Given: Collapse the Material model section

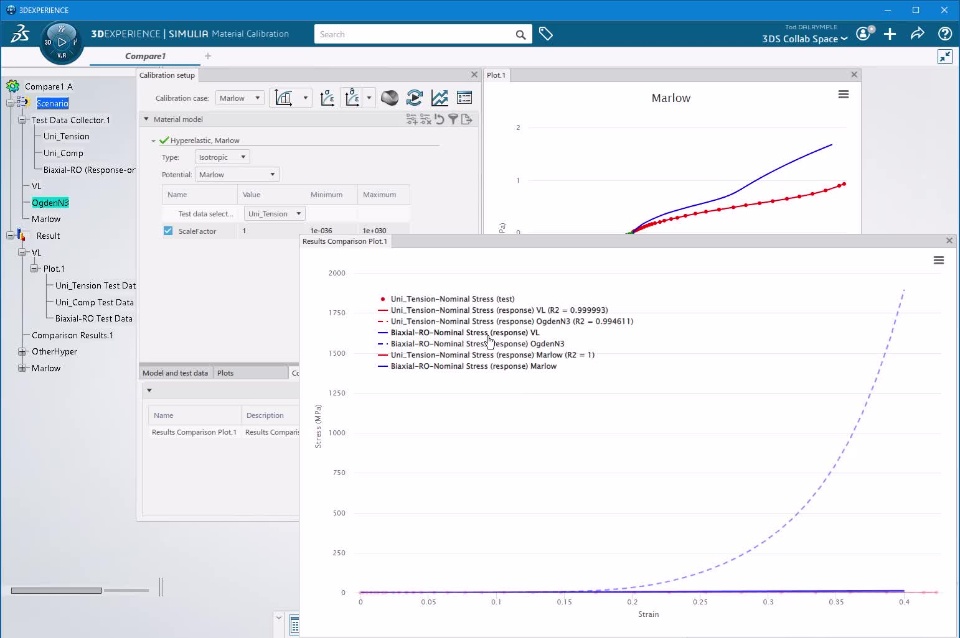Looking at the screenshot, I should tap(146, 119).
